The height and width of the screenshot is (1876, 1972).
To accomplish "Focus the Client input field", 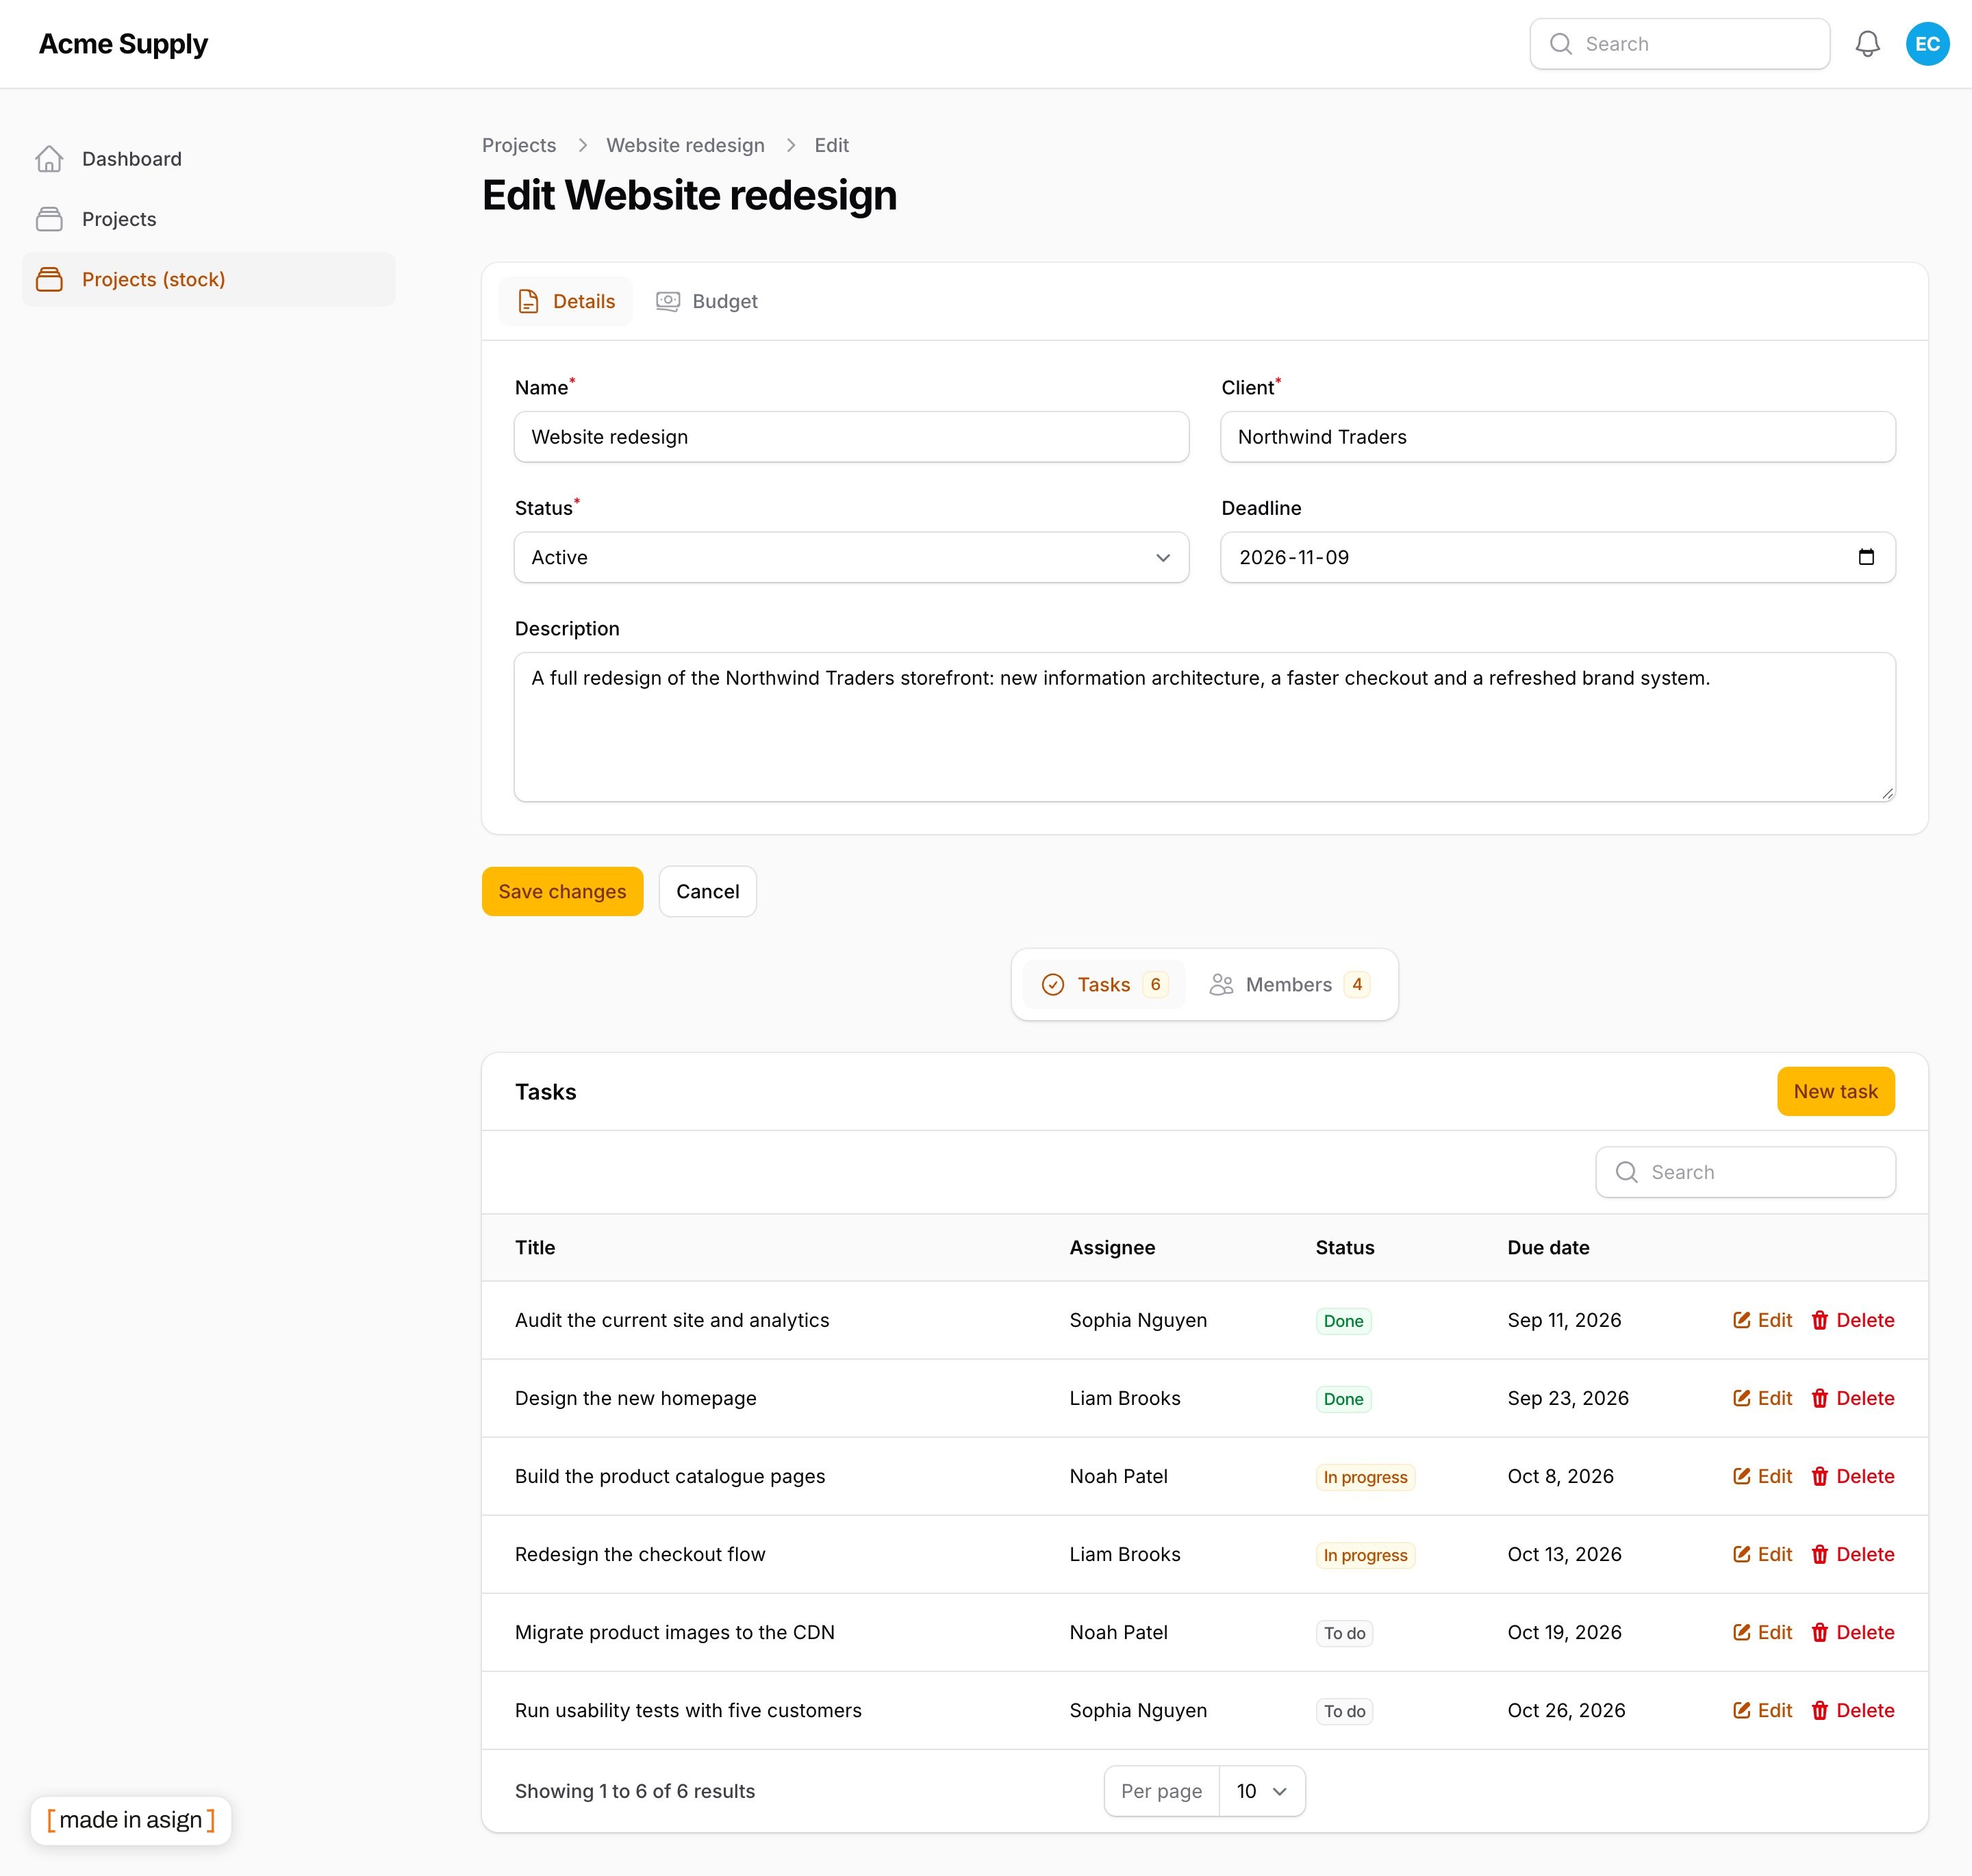I will 1558,437.
